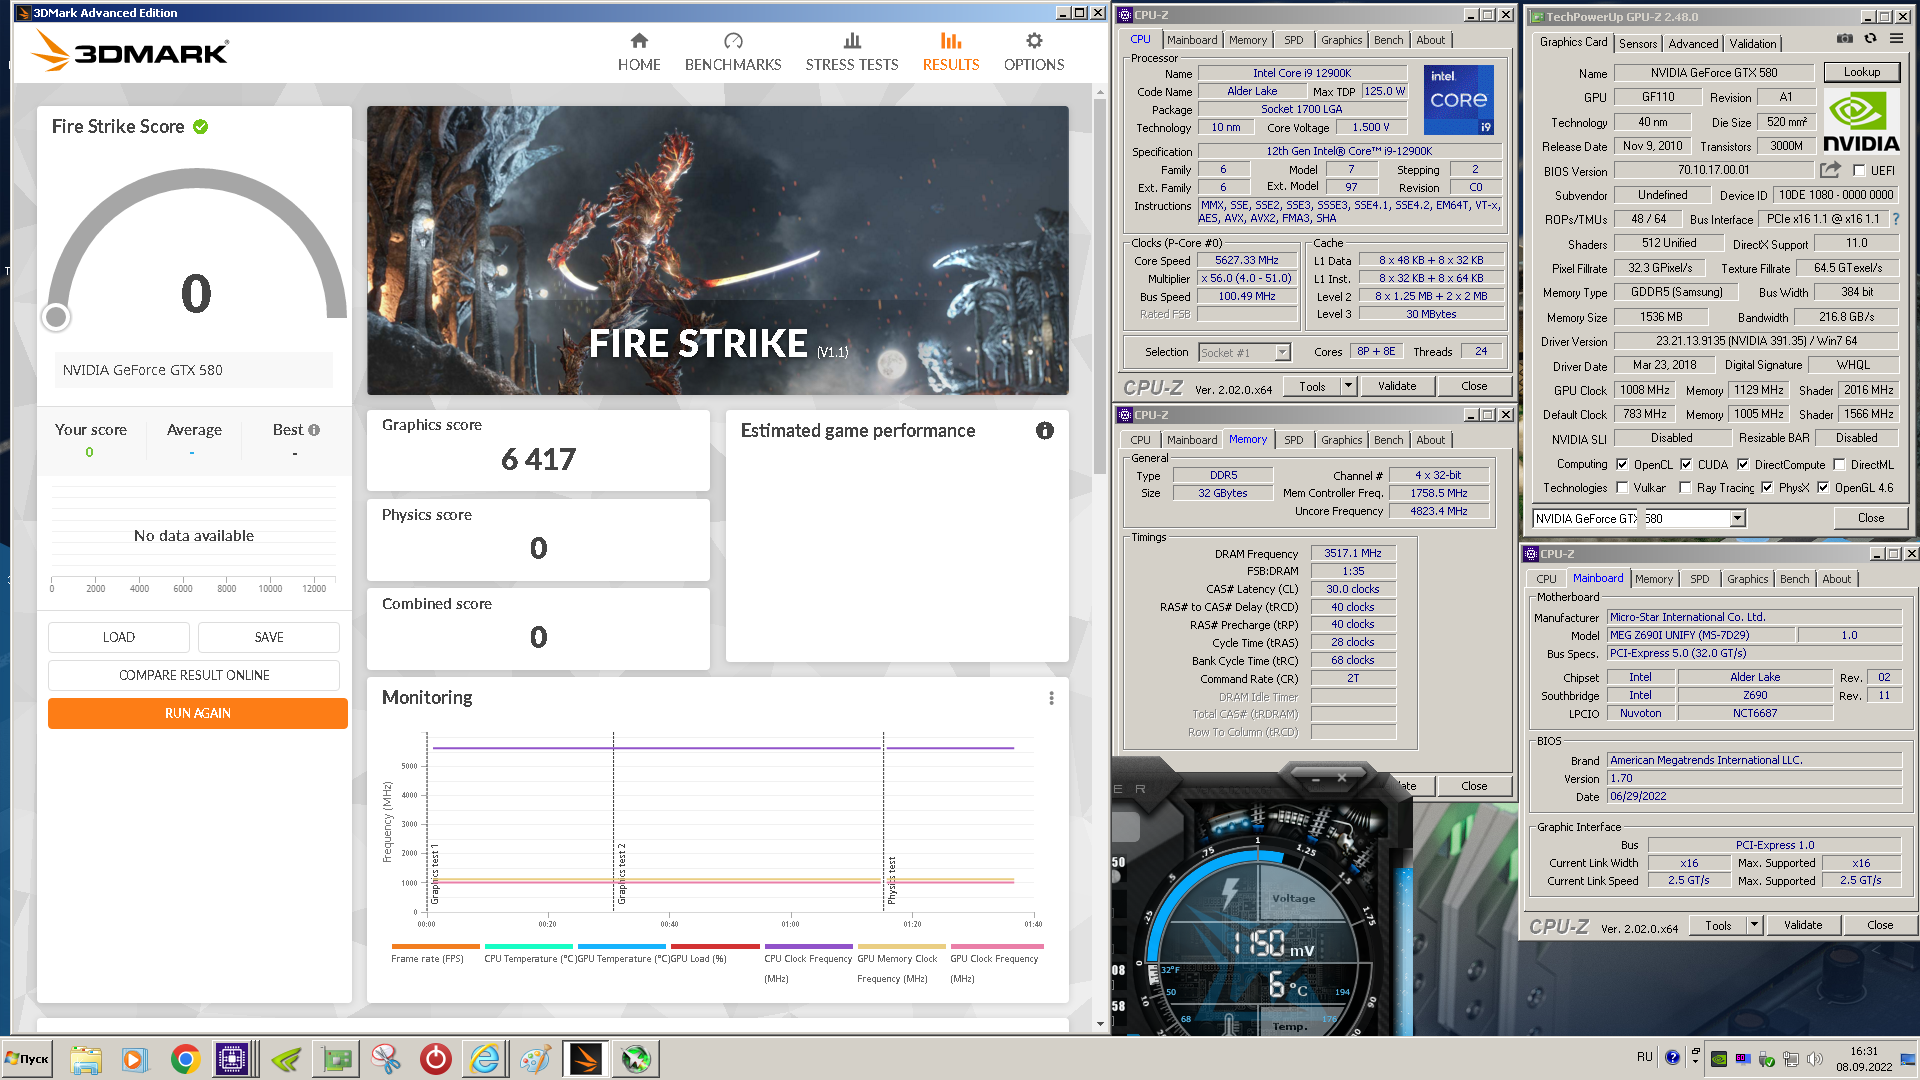Click the SAVE result button

coord(269,638)
